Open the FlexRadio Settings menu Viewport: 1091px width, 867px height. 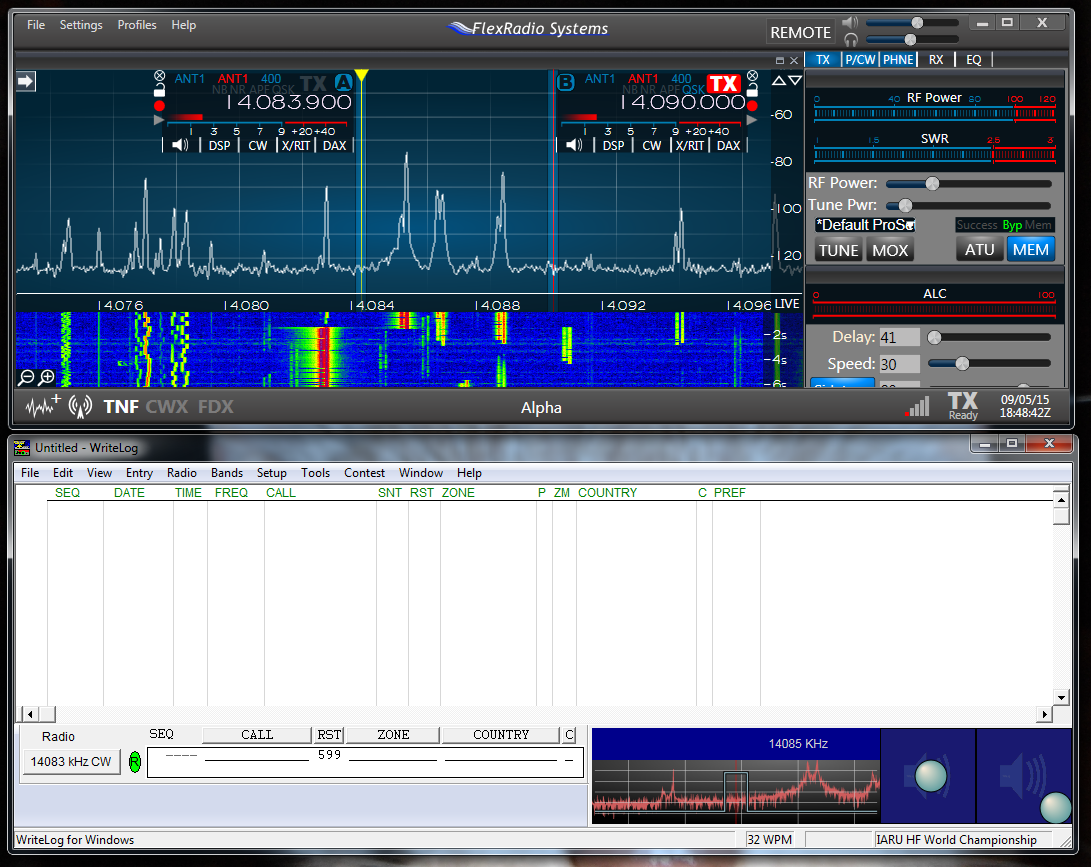[81, 25]
